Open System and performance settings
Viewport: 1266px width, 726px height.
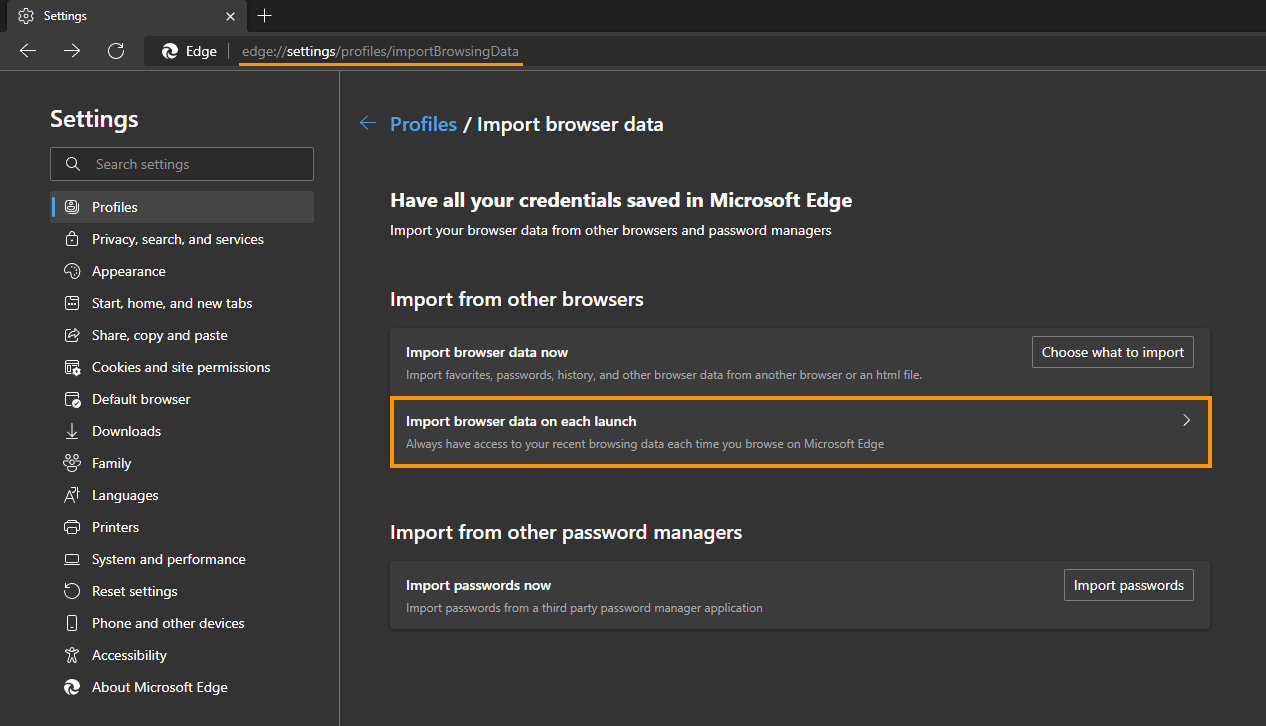[x=182, y=559]
